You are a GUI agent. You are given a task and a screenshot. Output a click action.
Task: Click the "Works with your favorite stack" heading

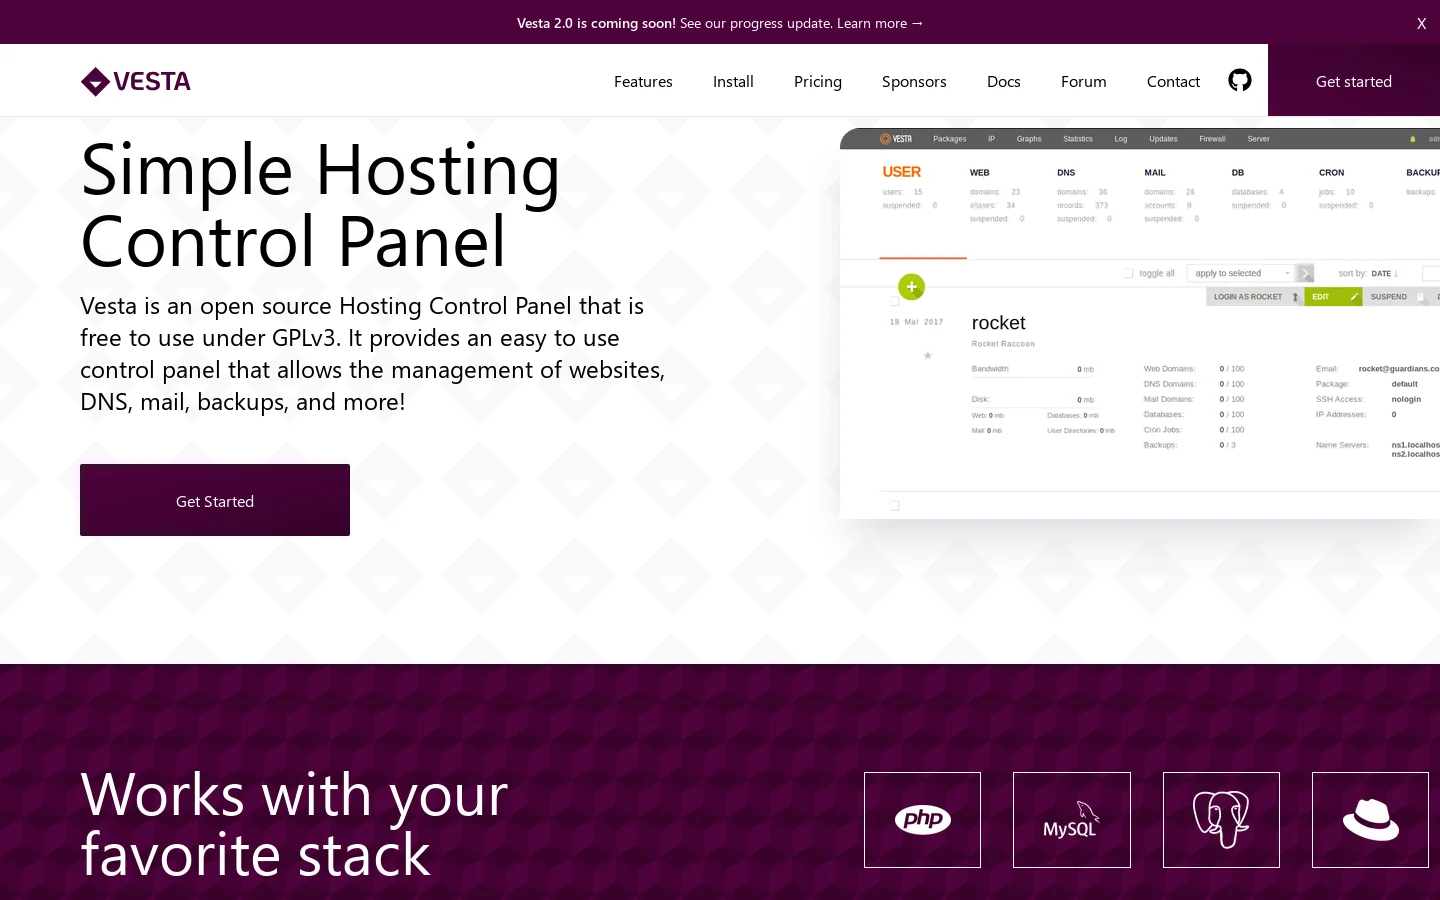pos(294,825)
